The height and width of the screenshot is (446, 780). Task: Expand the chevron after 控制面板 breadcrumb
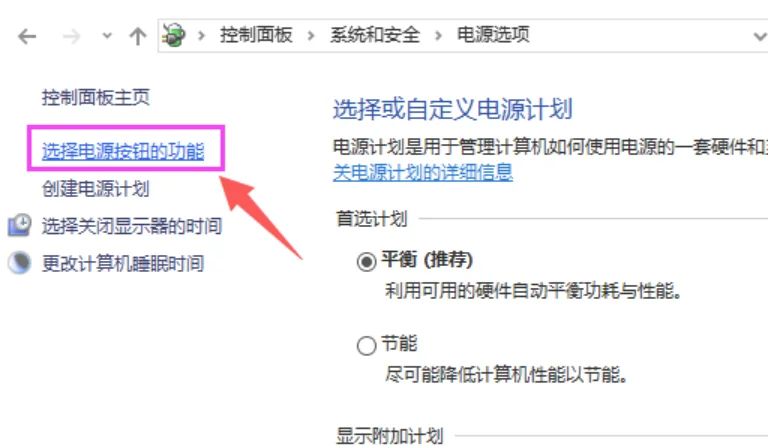311,36
